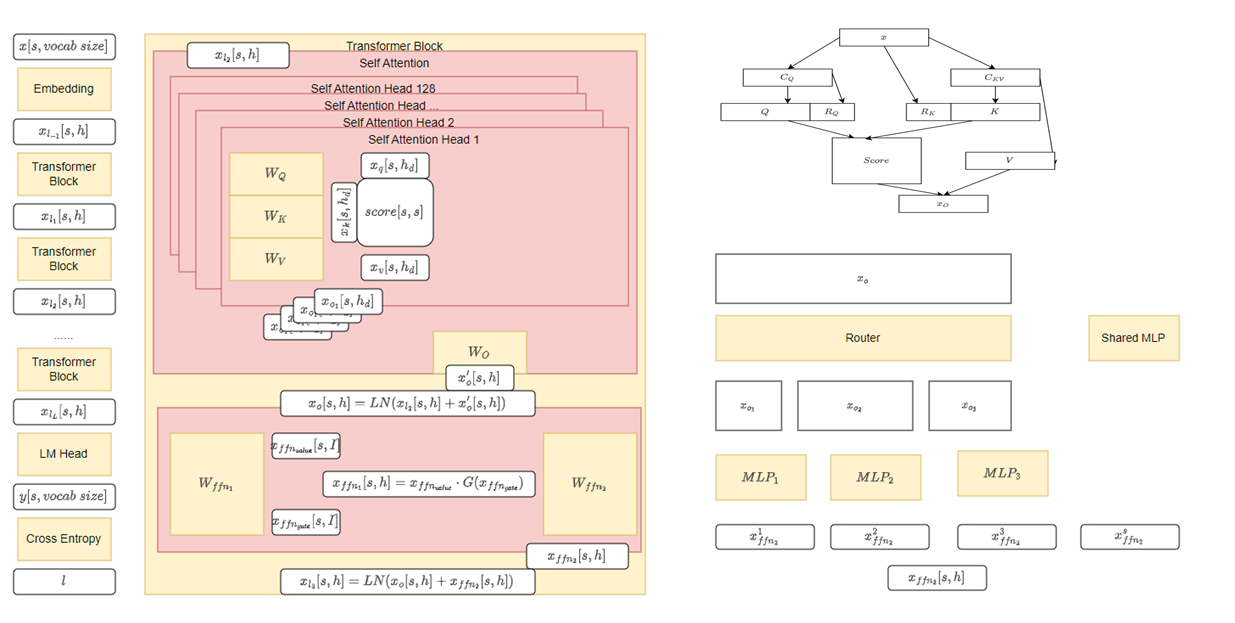Select the LM Head block
The width and height of the screenshot is (1235, 623).
point(64,454)
